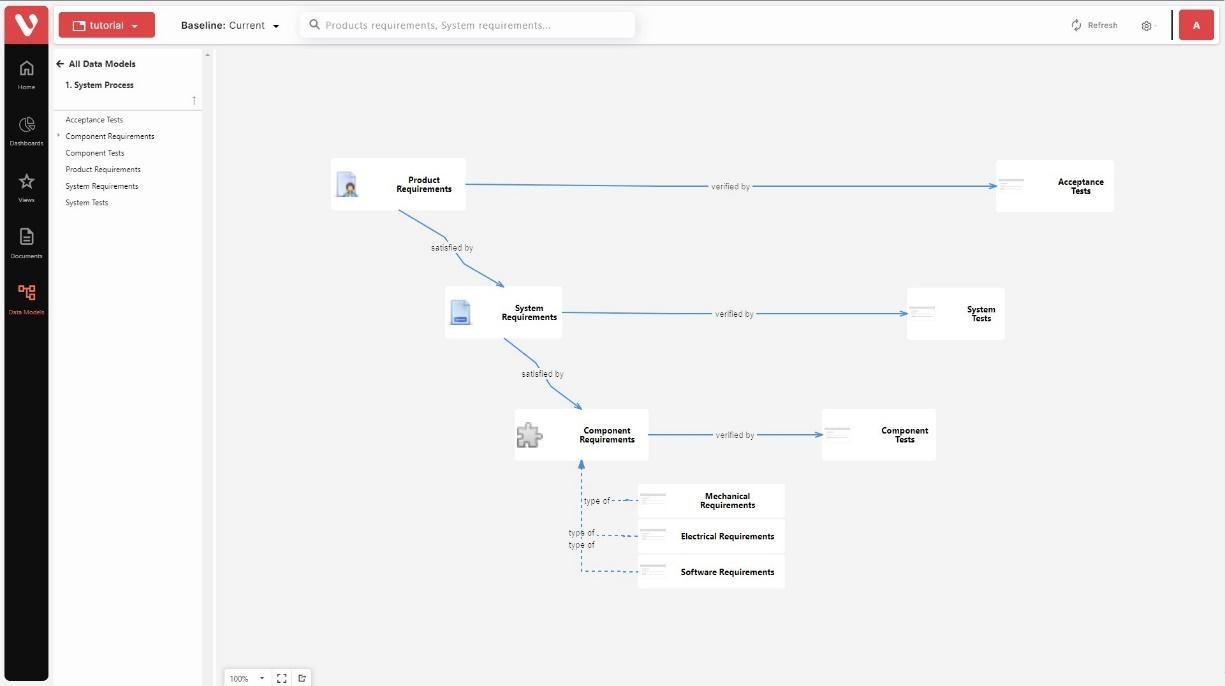The height and width of the screenshot is (686, 1225).
Task: Select Acceptance Tests in the side list
Action: (94, 120)
